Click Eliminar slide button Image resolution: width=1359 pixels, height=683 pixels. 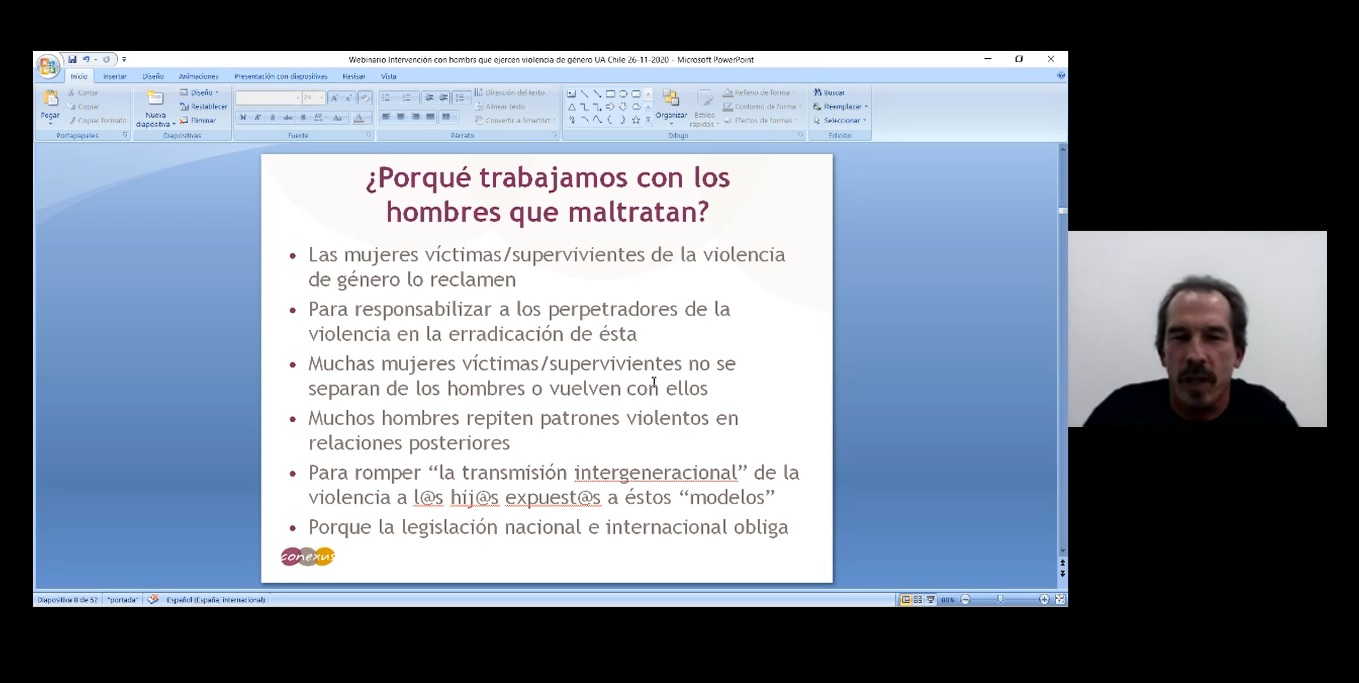click(198, 120)
